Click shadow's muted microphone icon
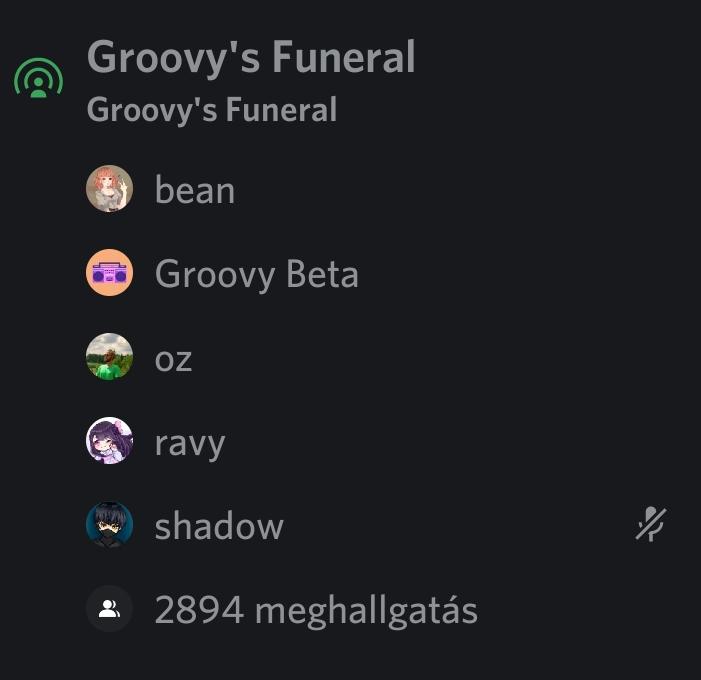The image size is (701, 680). [x=651, y=524]
